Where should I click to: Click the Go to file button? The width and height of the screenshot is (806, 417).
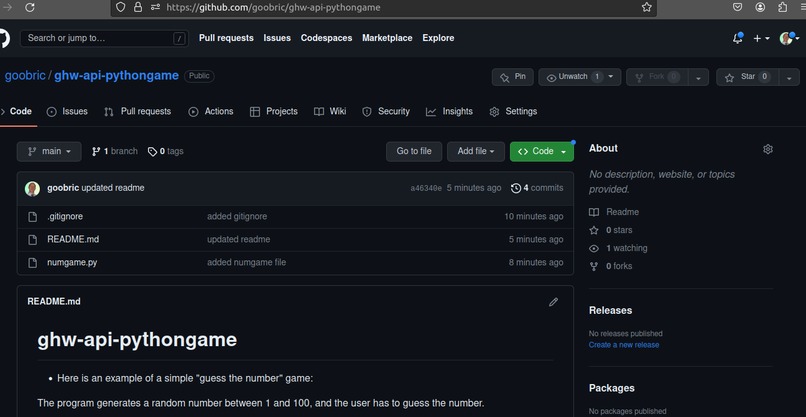(414, 152)
